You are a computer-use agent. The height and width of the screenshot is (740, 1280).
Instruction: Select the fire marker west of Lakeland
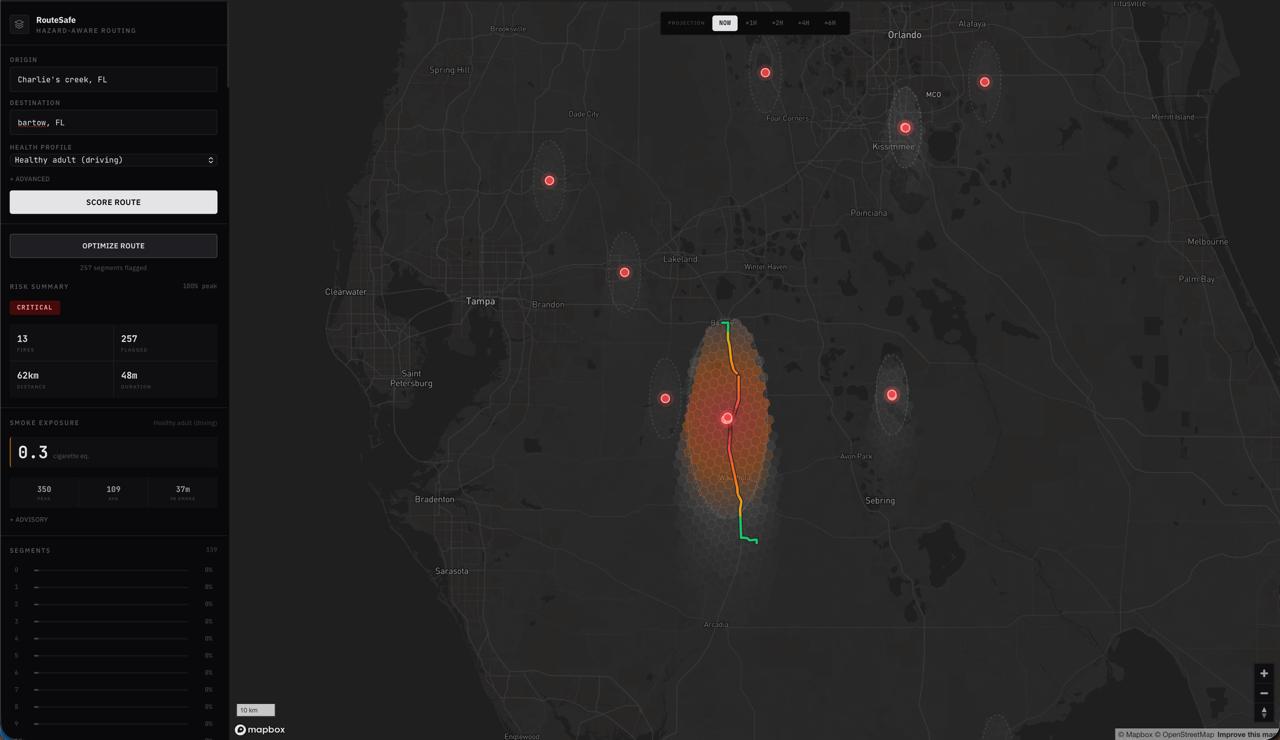pyautogui.click(x=624, y=272)
